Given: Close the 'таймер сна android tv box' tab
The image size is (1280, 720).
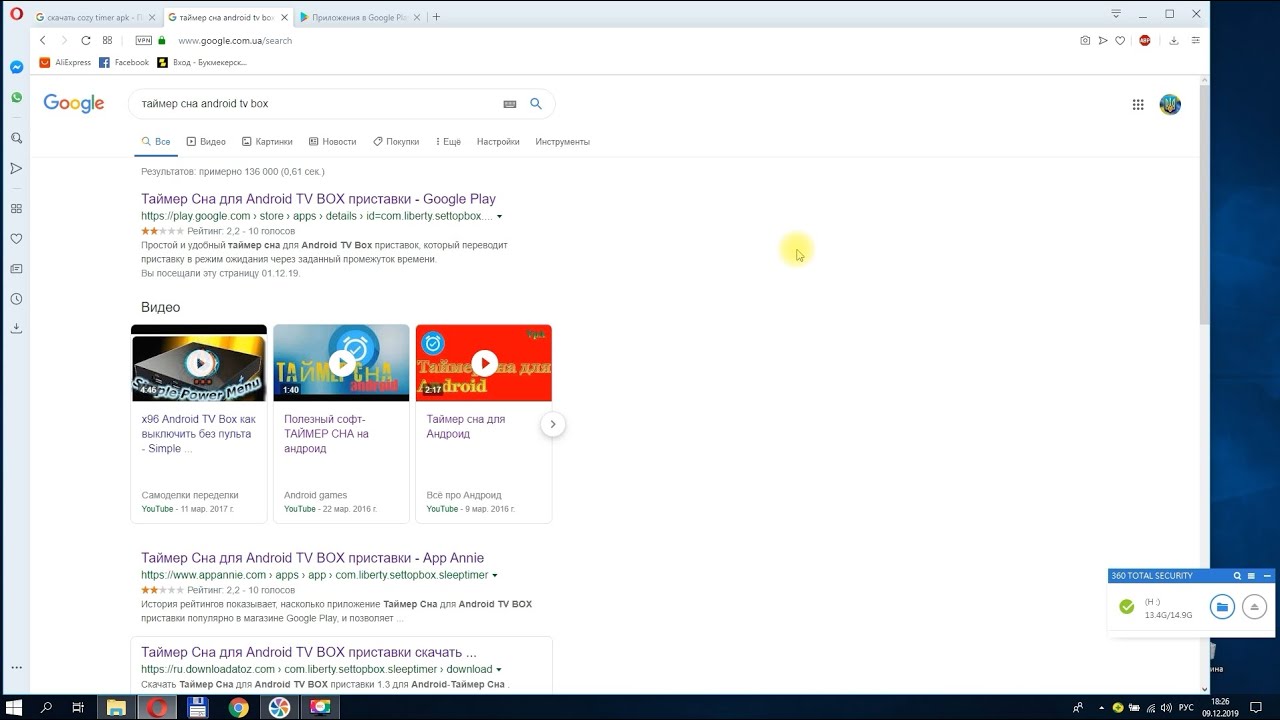Looking at the screenshot, I should (x=284, y=17).
